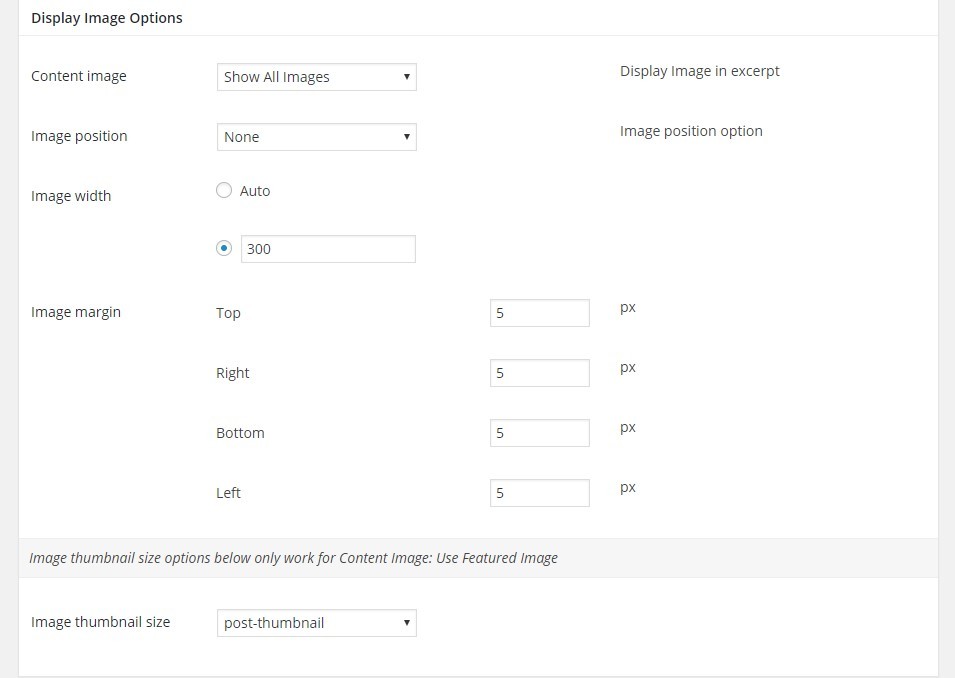Click the image width field containing 300
The width and height of the screenshot is (955, 678).
pos(328,249)
